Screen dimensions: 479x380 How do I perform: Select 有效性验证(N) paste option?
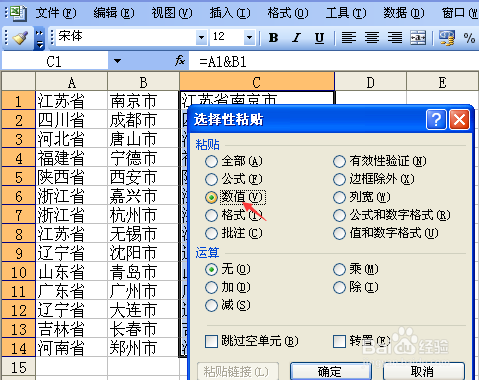click(x=380, y=161)
